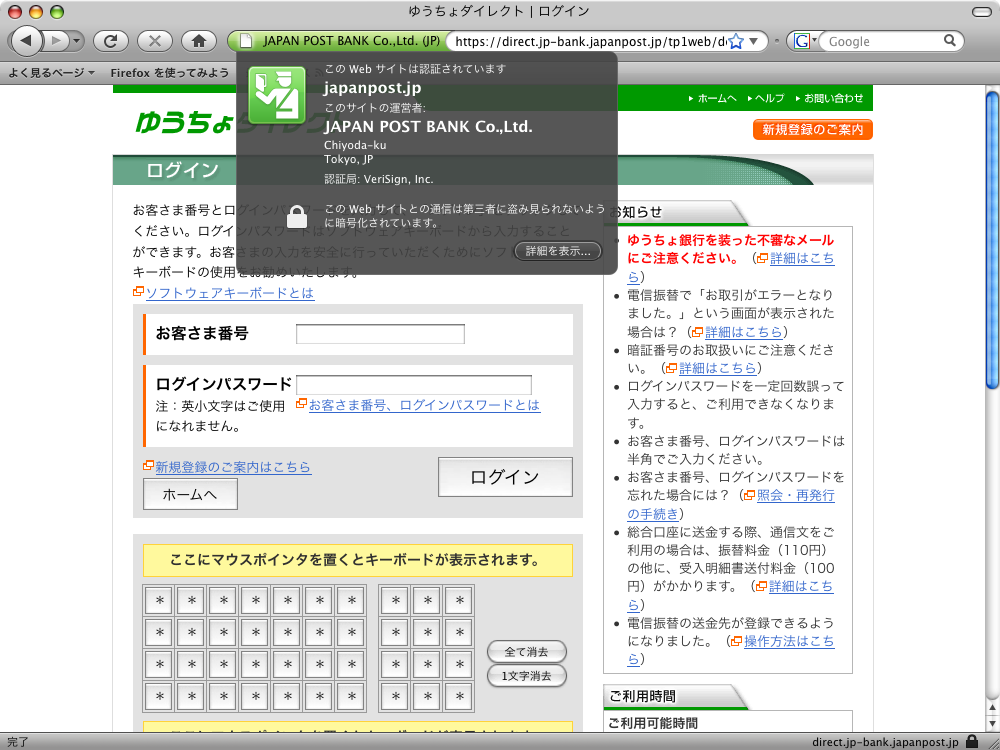Click the お客さま番号 input field
The image size is (1000, 750).
[380, 334]
